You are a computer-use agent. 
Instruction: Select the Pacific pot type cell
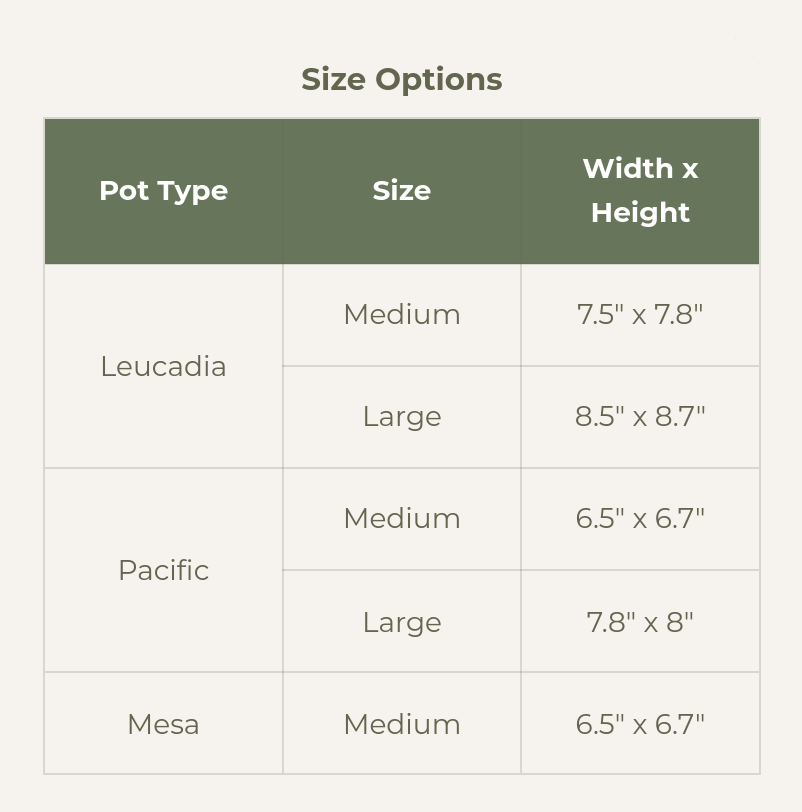pos(163,570)
